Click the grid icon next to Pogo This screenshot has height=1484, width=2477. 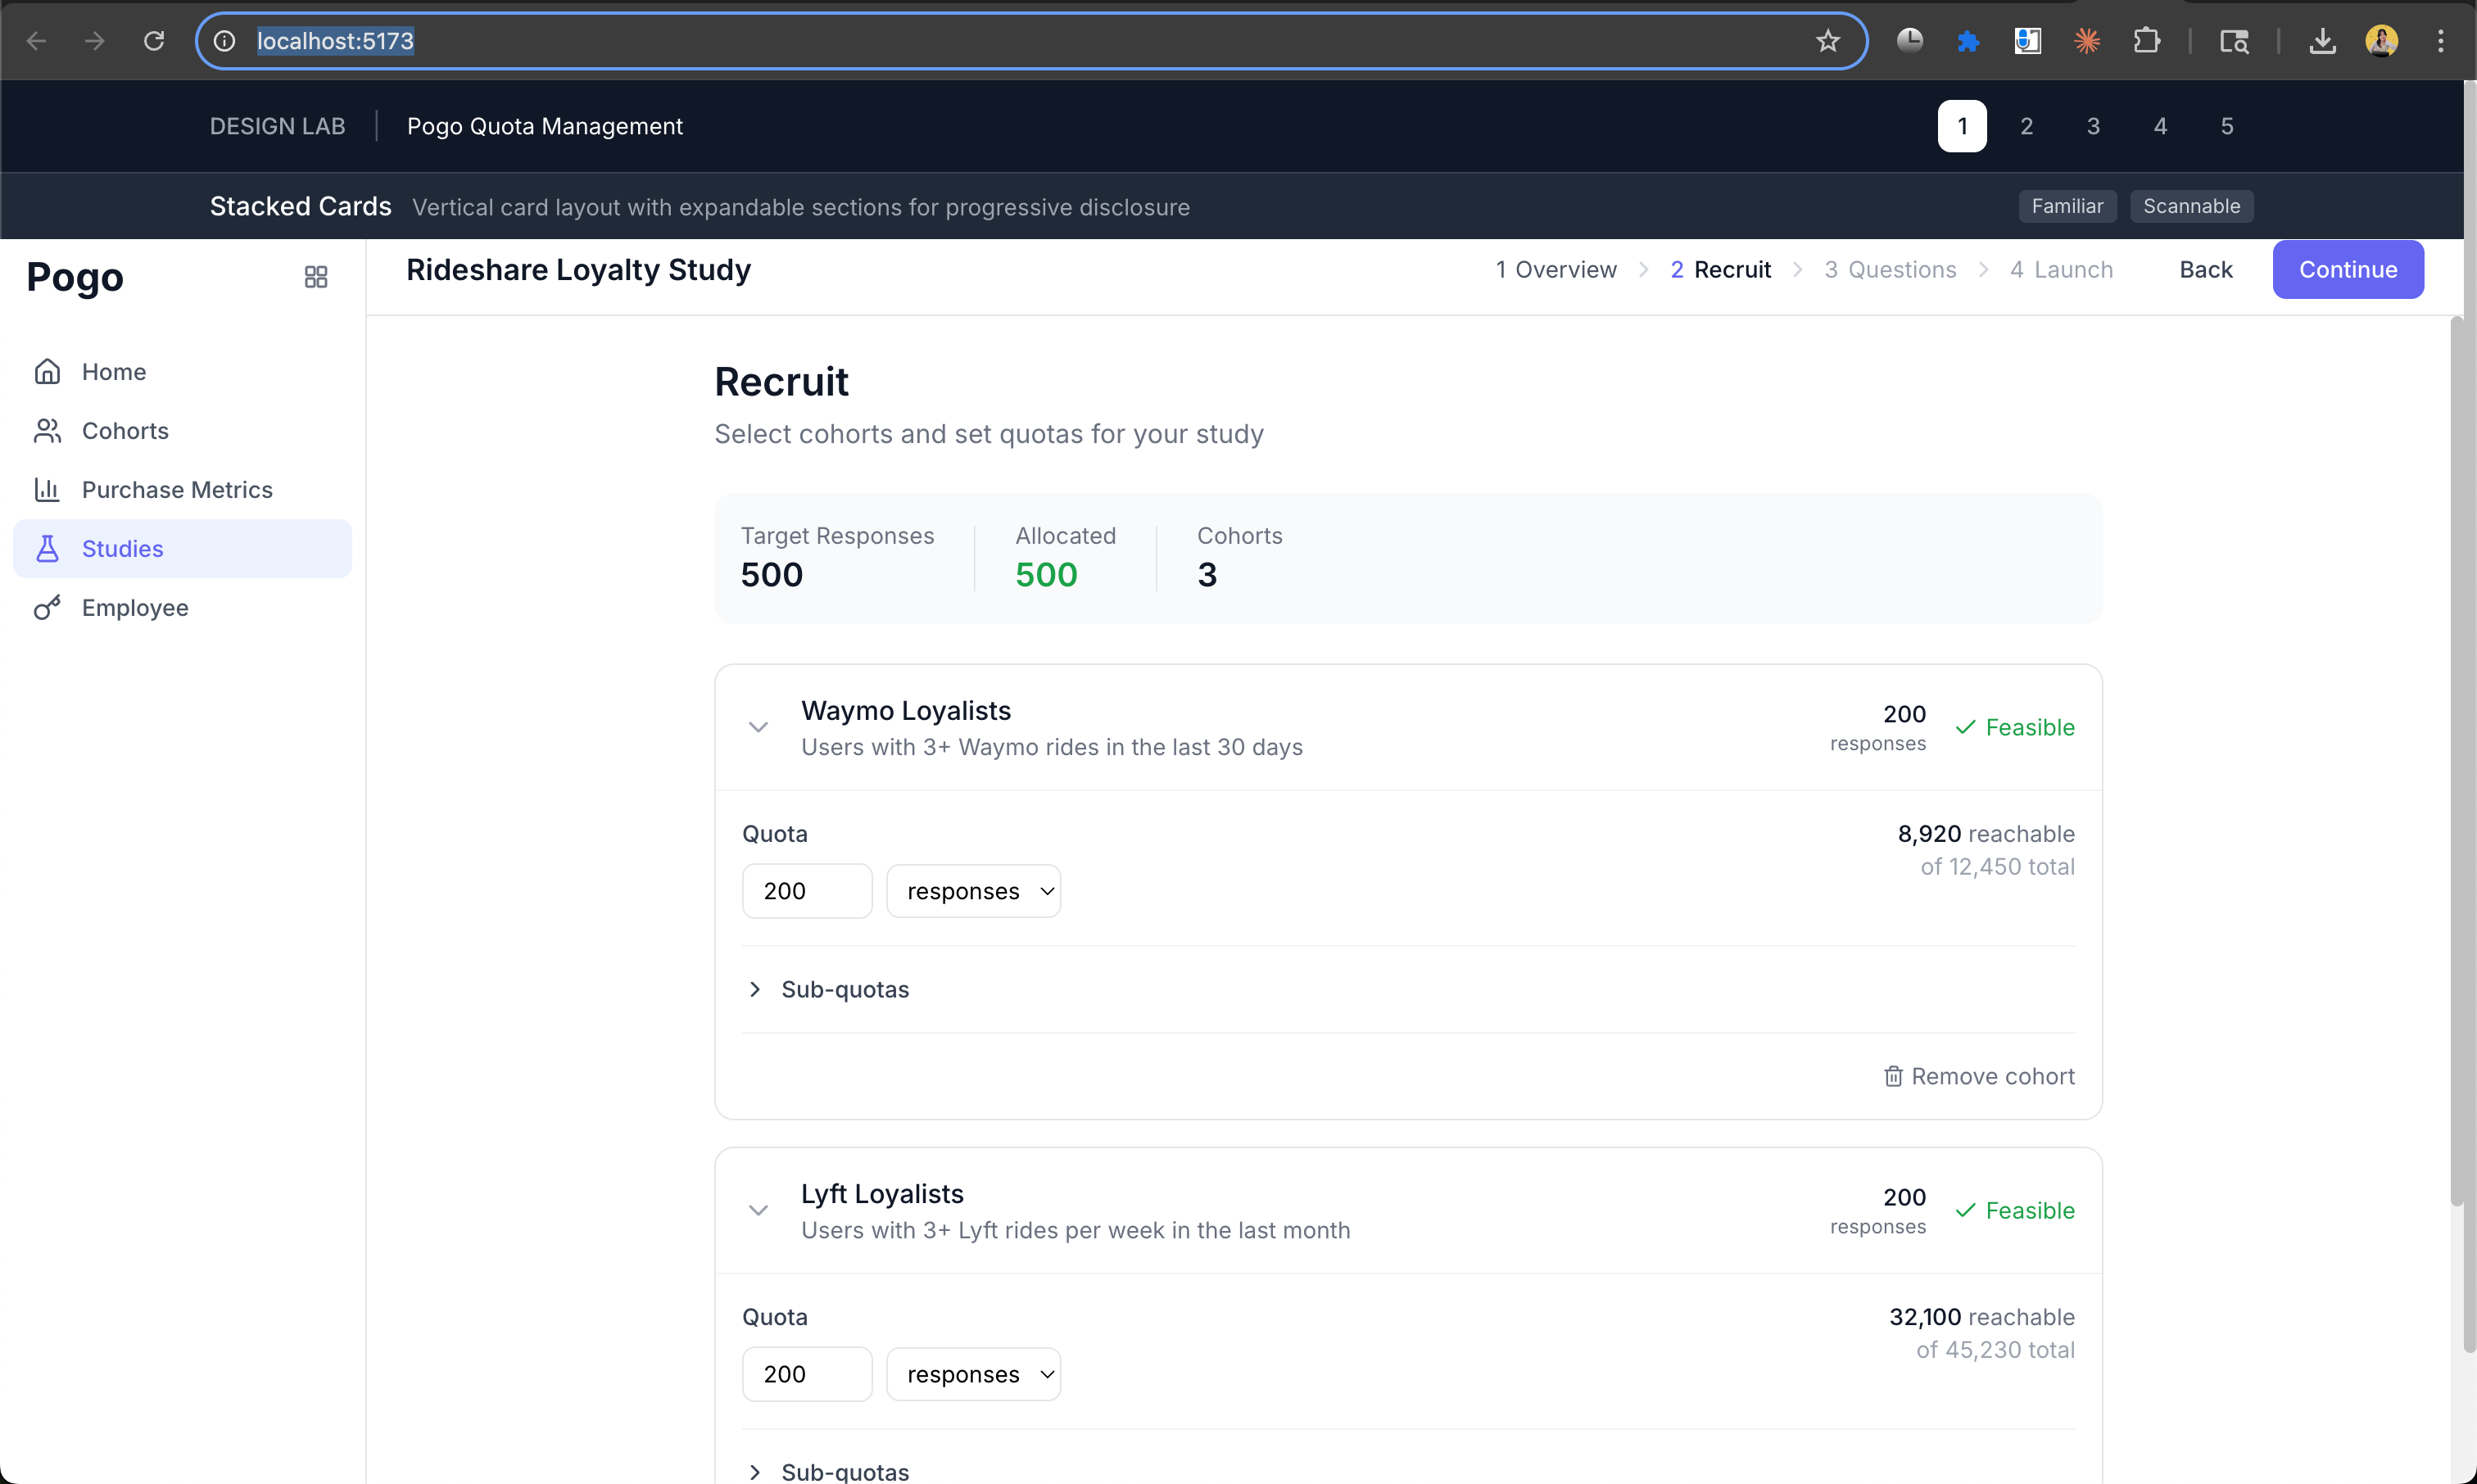pyautogui.click(x=316, y=277)
